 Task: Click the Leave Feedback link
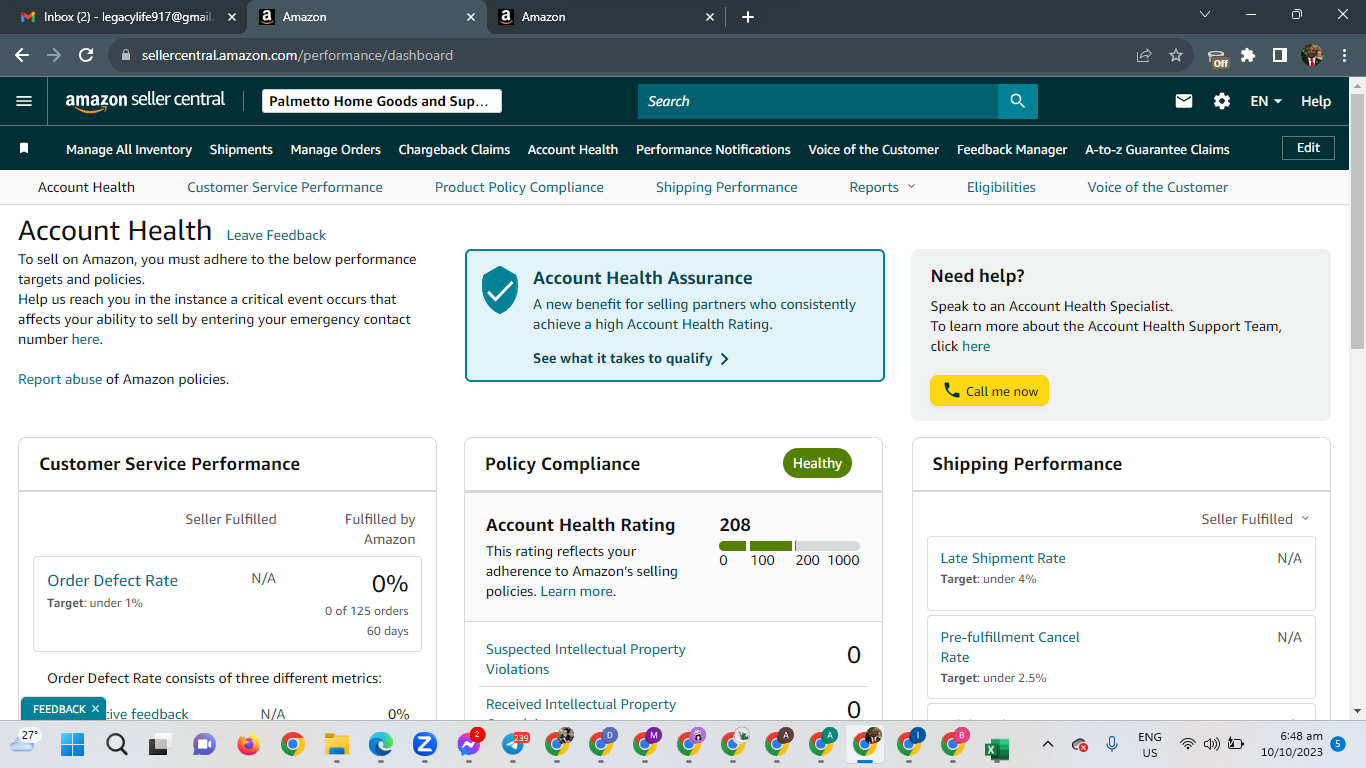(276, 235)
